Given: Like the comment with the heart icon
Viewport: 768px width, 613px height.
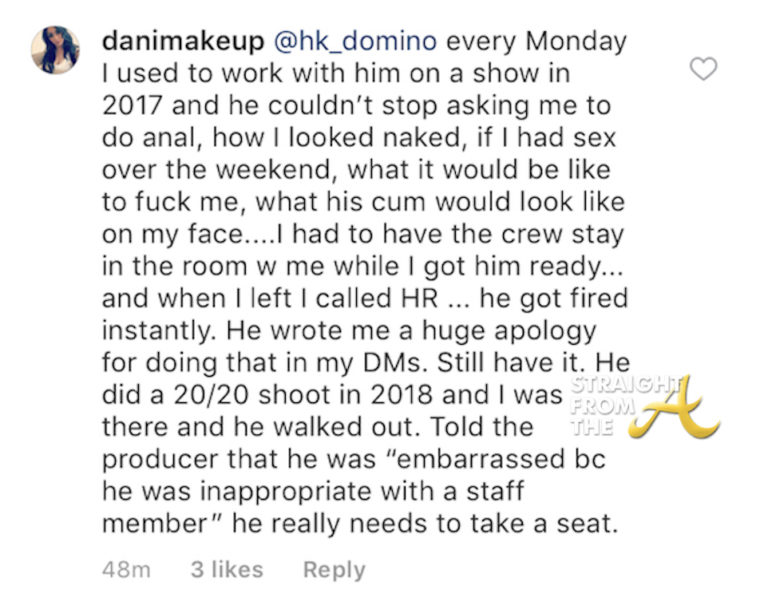Looking at the screenshot, I should tap(706, 69).
